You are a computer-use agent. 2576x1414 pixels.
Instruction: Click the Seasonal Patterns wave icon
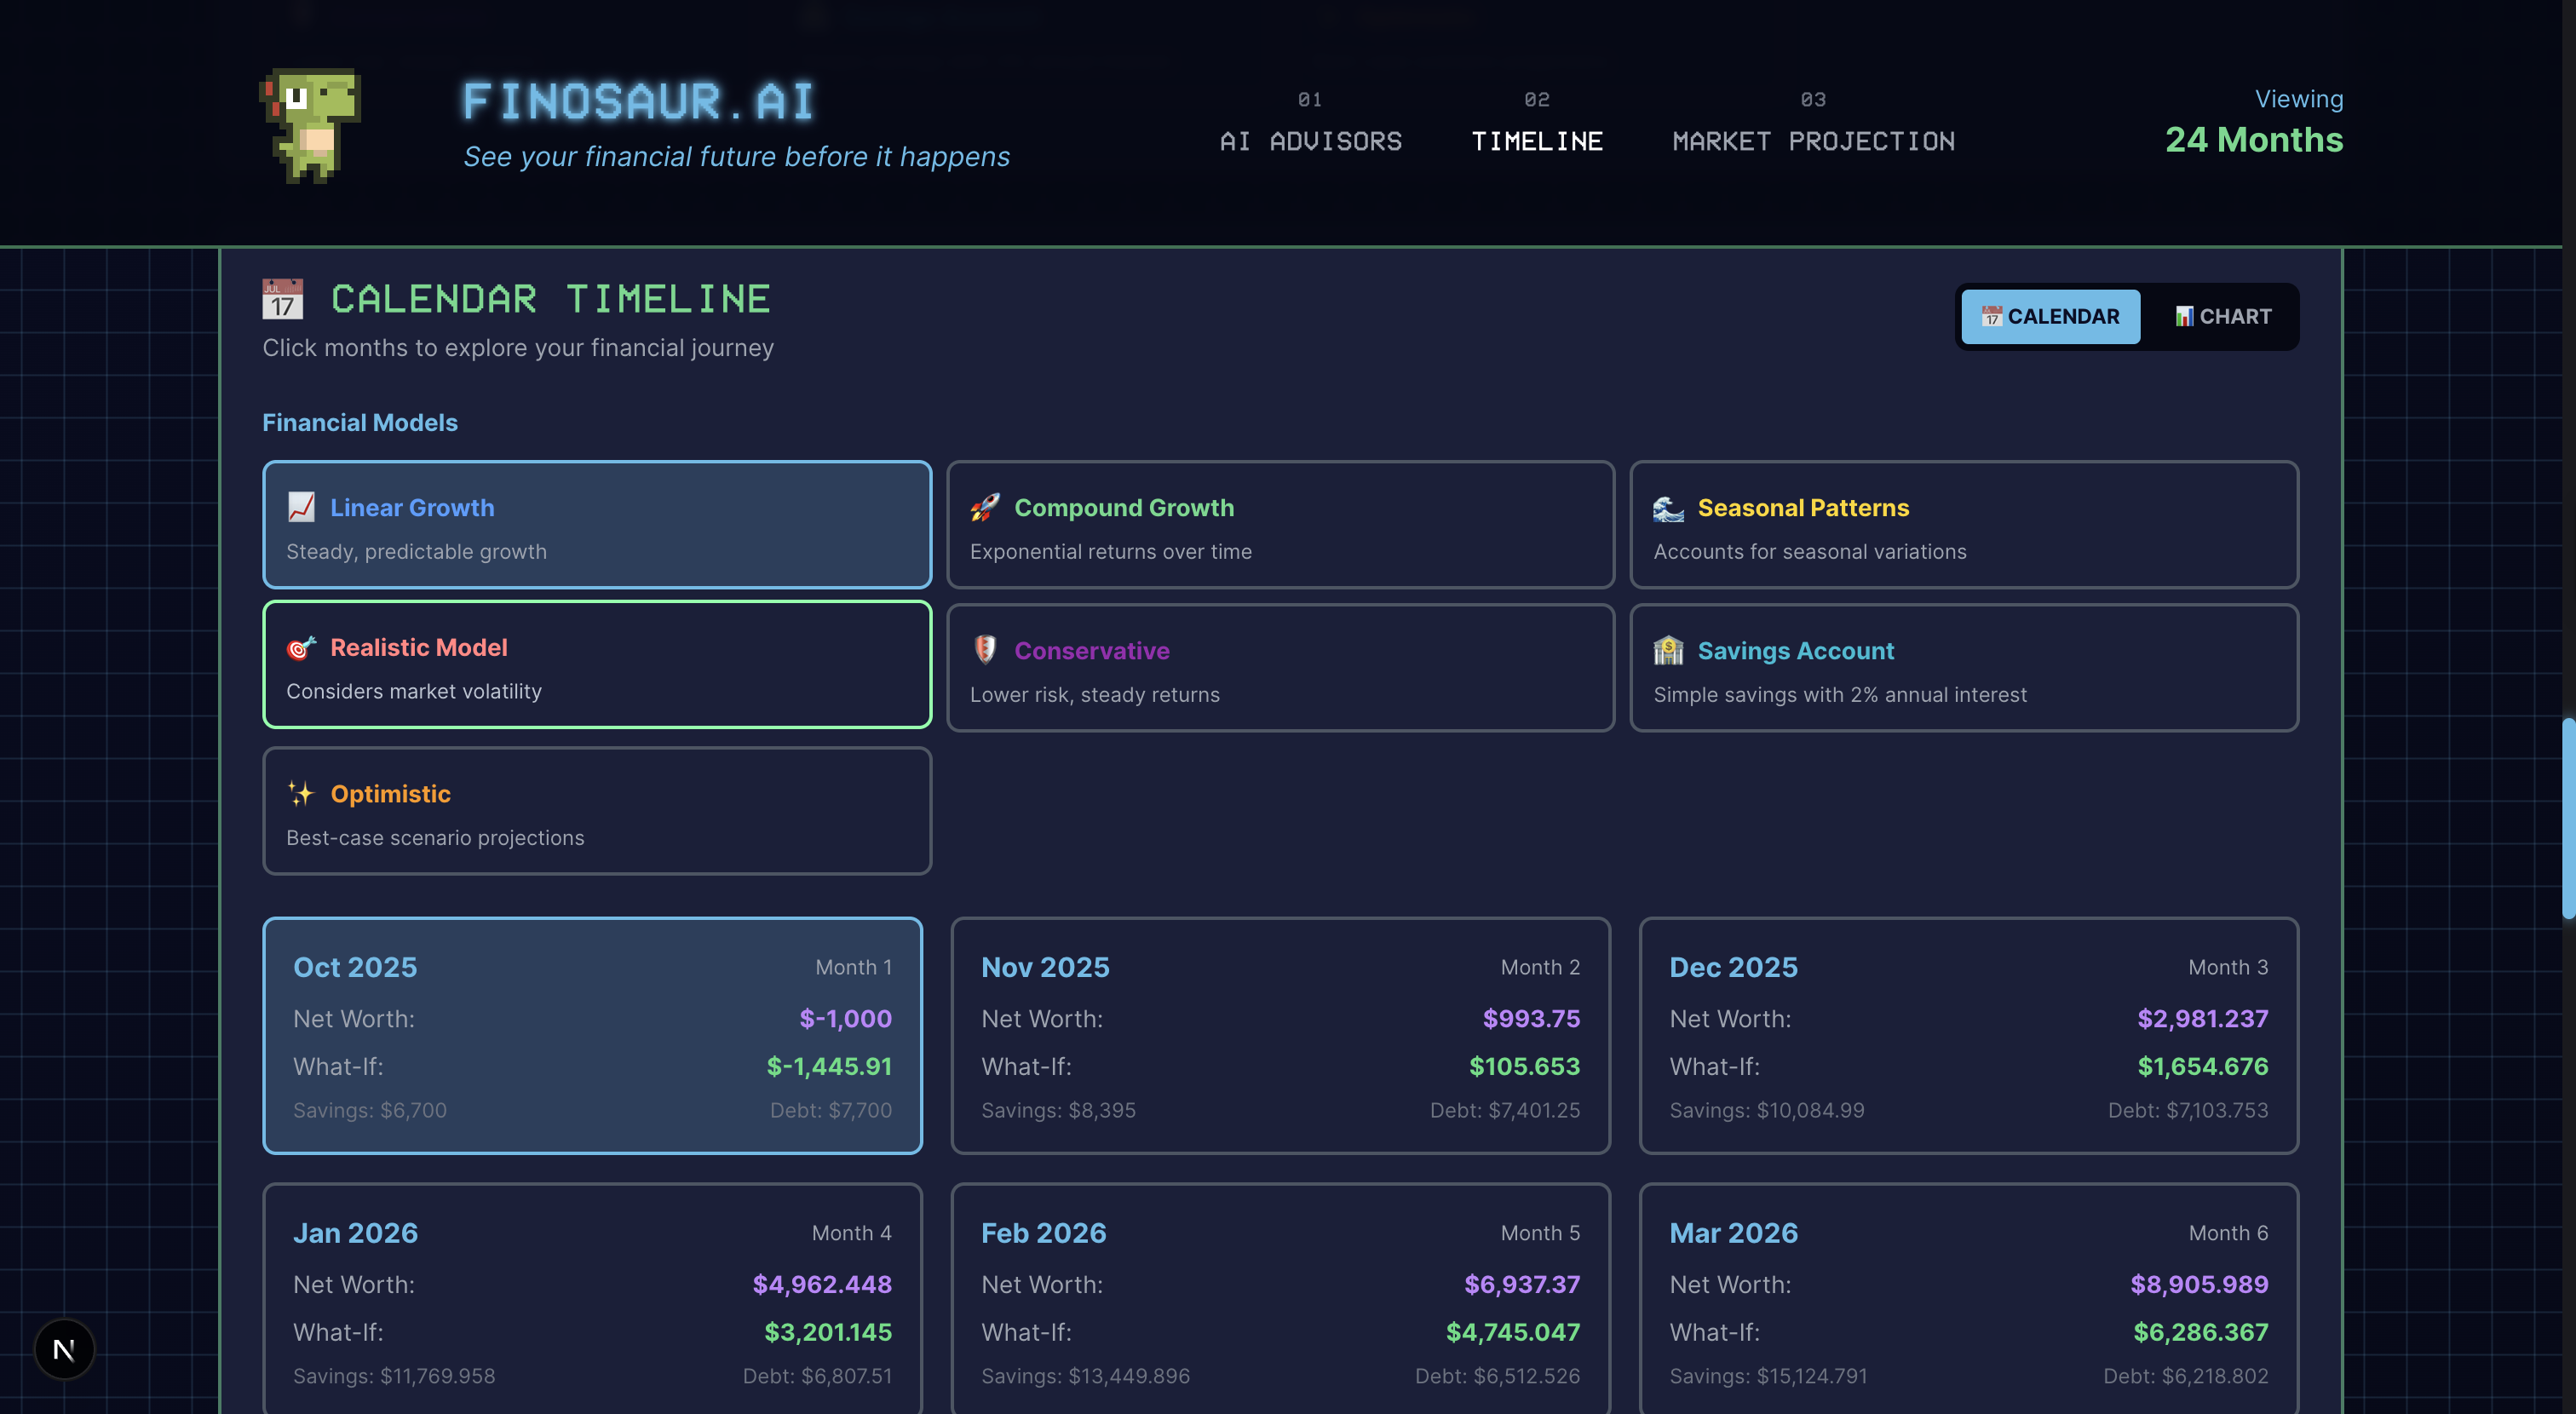pos(1667,509)
